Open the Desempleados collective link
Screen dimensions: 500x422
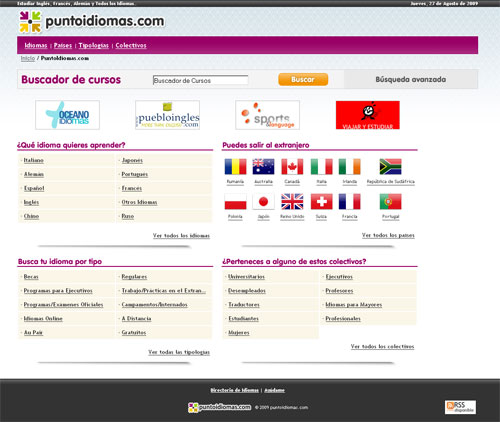point(247,291)
